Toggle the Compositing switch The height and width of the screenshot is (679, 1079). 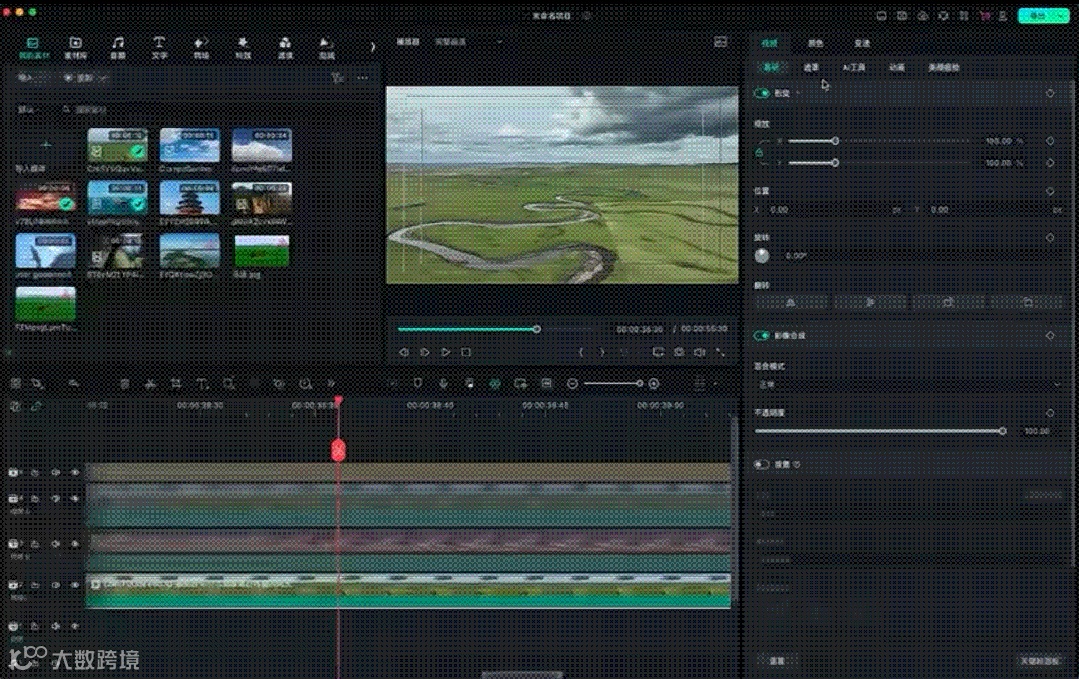[x=762, y=336]
